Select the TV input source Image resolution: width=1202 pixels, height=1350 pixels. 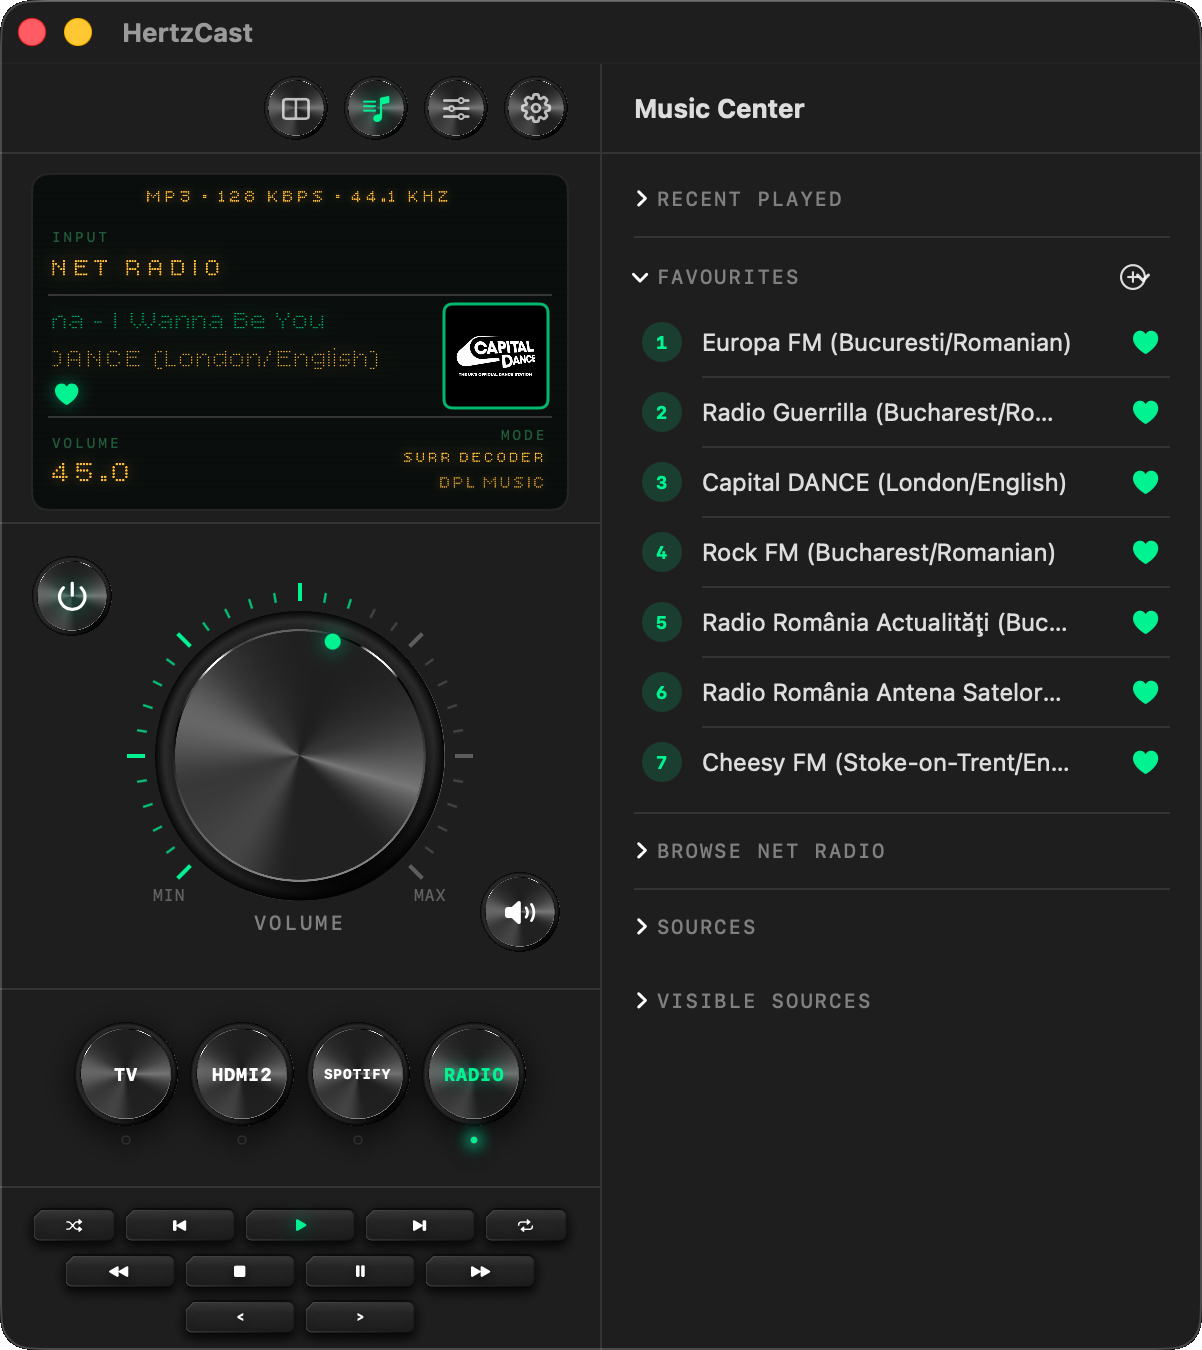[126, 1074]
